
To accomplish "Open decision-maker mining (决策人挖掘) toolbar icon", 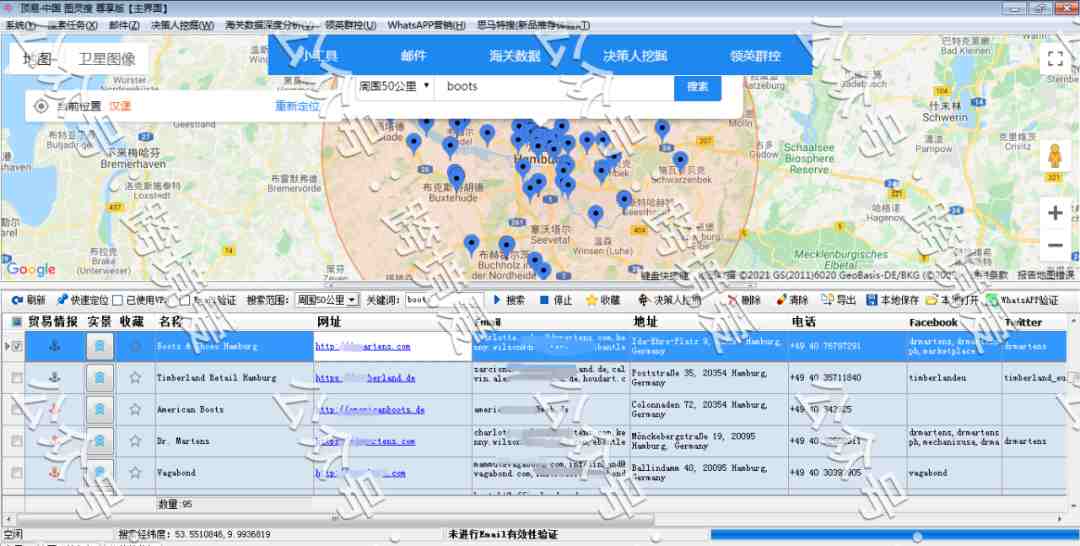I will click(644, 300).
